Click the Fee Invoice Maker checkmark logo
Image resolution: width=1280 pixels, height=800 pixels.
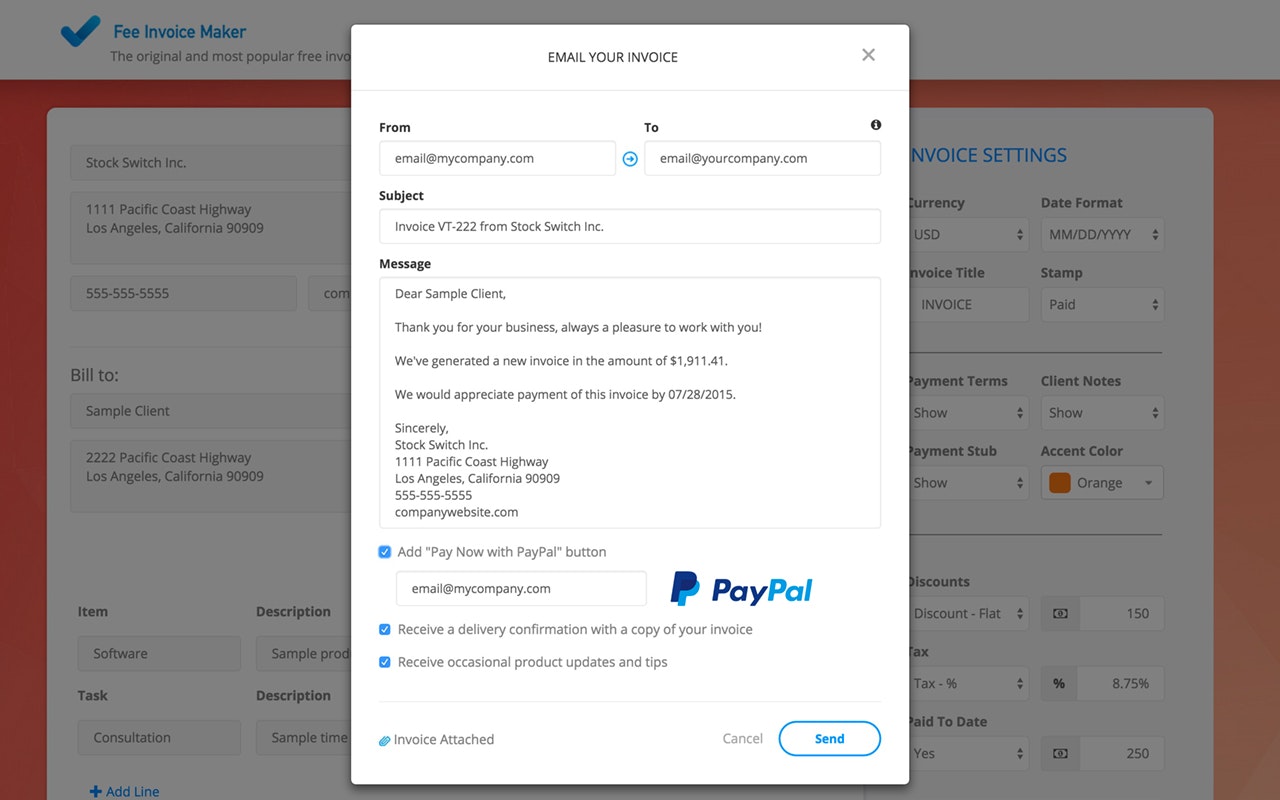pyautogui.click(x=80, y=31)
